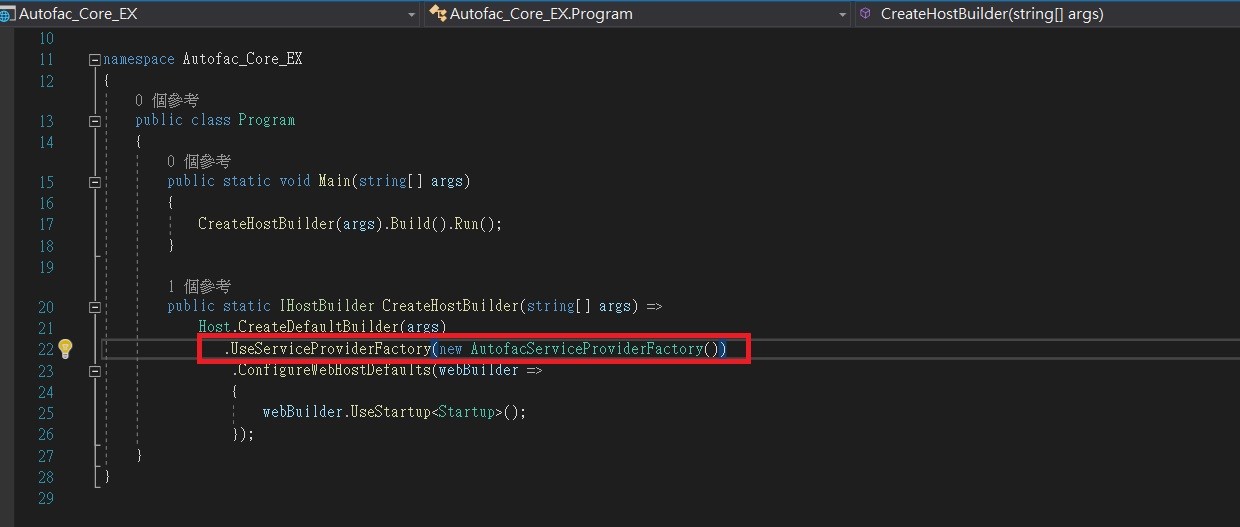Click 'webBuilder' parameter in line 23
1240x527 pixels.
479,370
